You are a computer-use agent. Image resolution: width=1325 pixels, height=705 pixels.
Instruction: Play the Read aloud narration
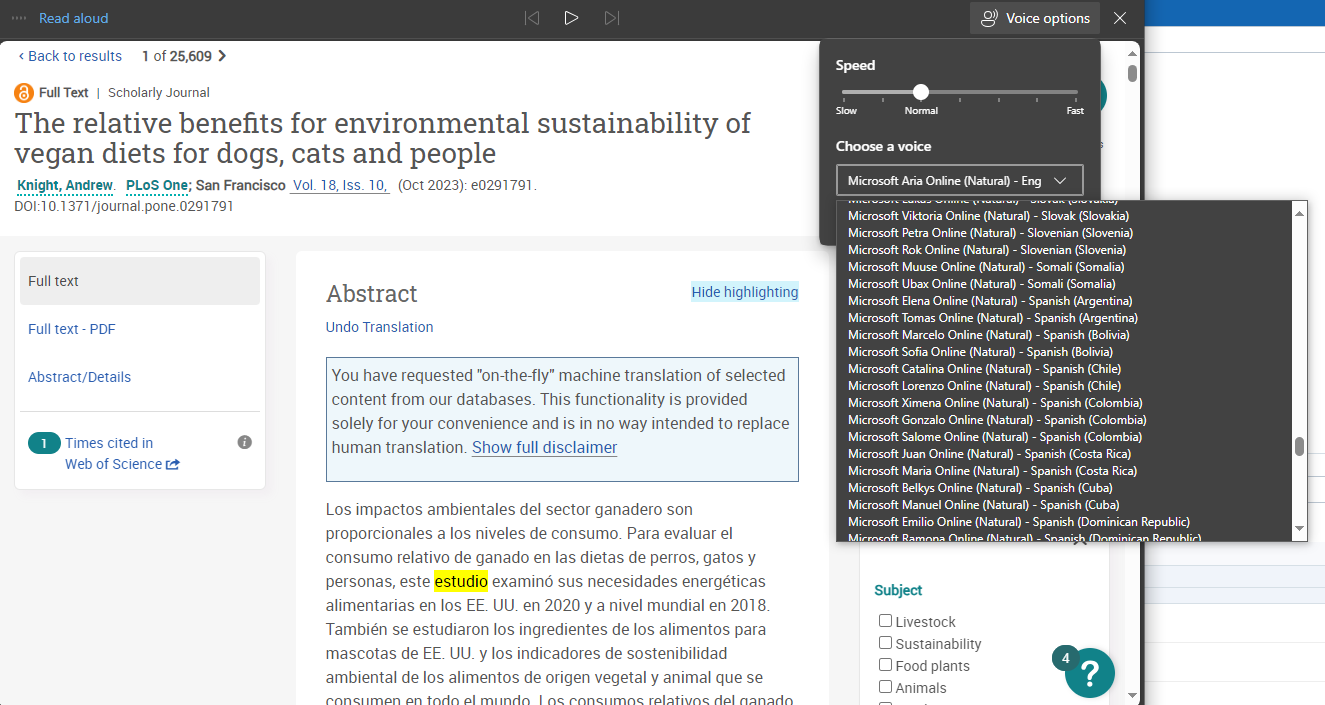point(571,17)
